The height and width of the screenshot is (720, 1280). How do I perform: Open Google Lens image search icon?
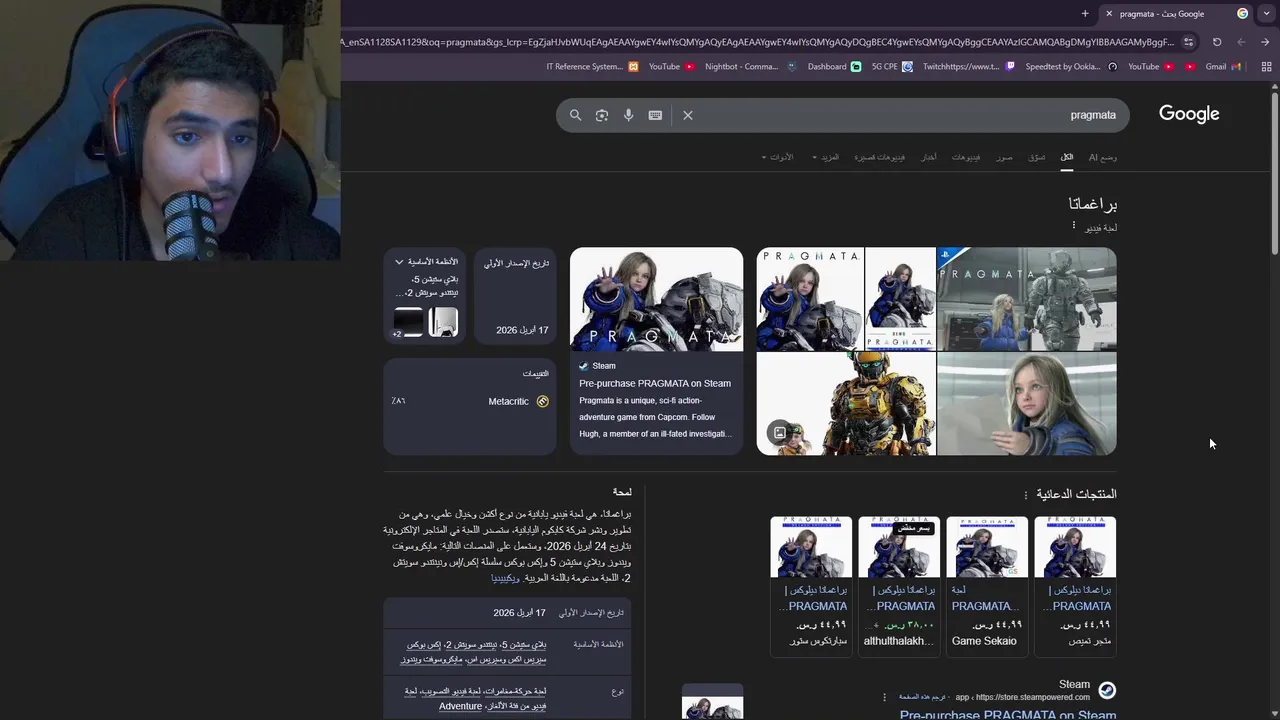click(602, 115)
